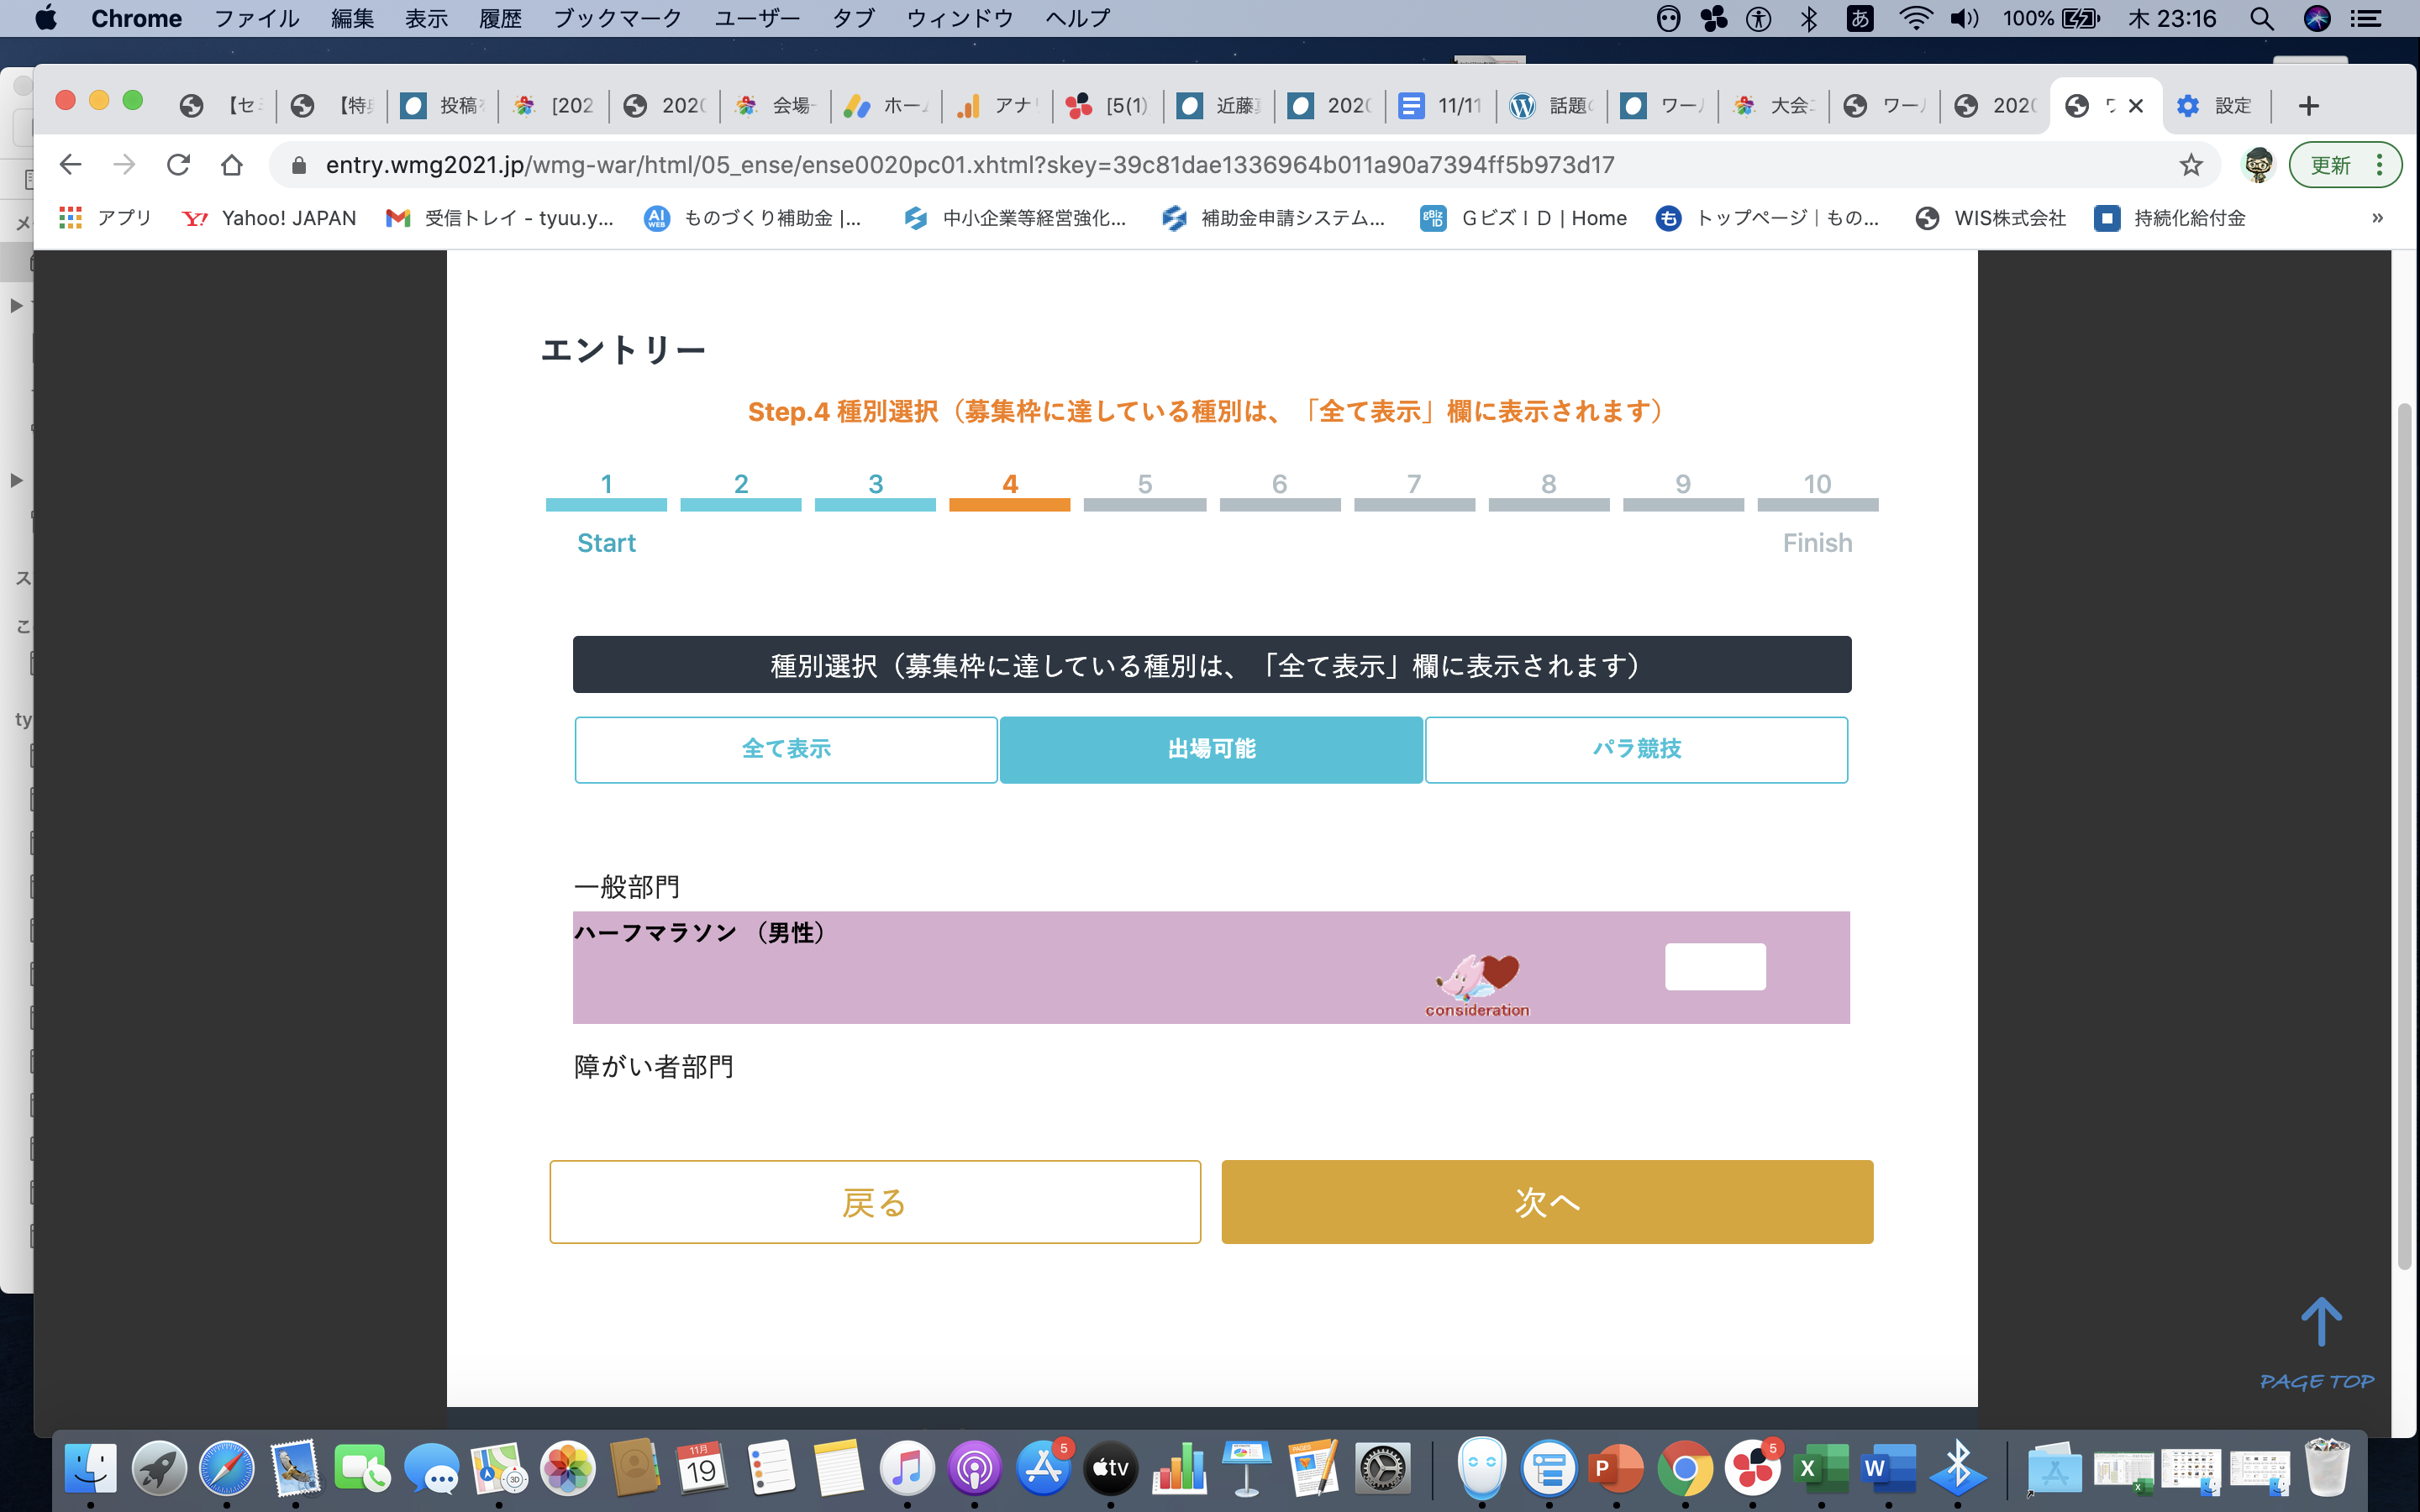Open App Store from the Dock
This screenshot has height=1512, width=2420.
point(1043,1468)
